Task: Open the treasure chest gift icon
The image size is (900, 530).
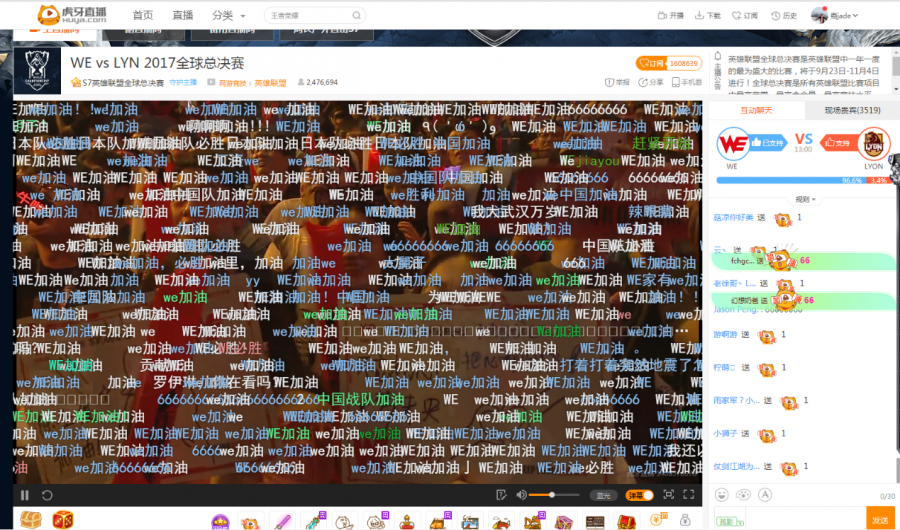Action: 31,520
